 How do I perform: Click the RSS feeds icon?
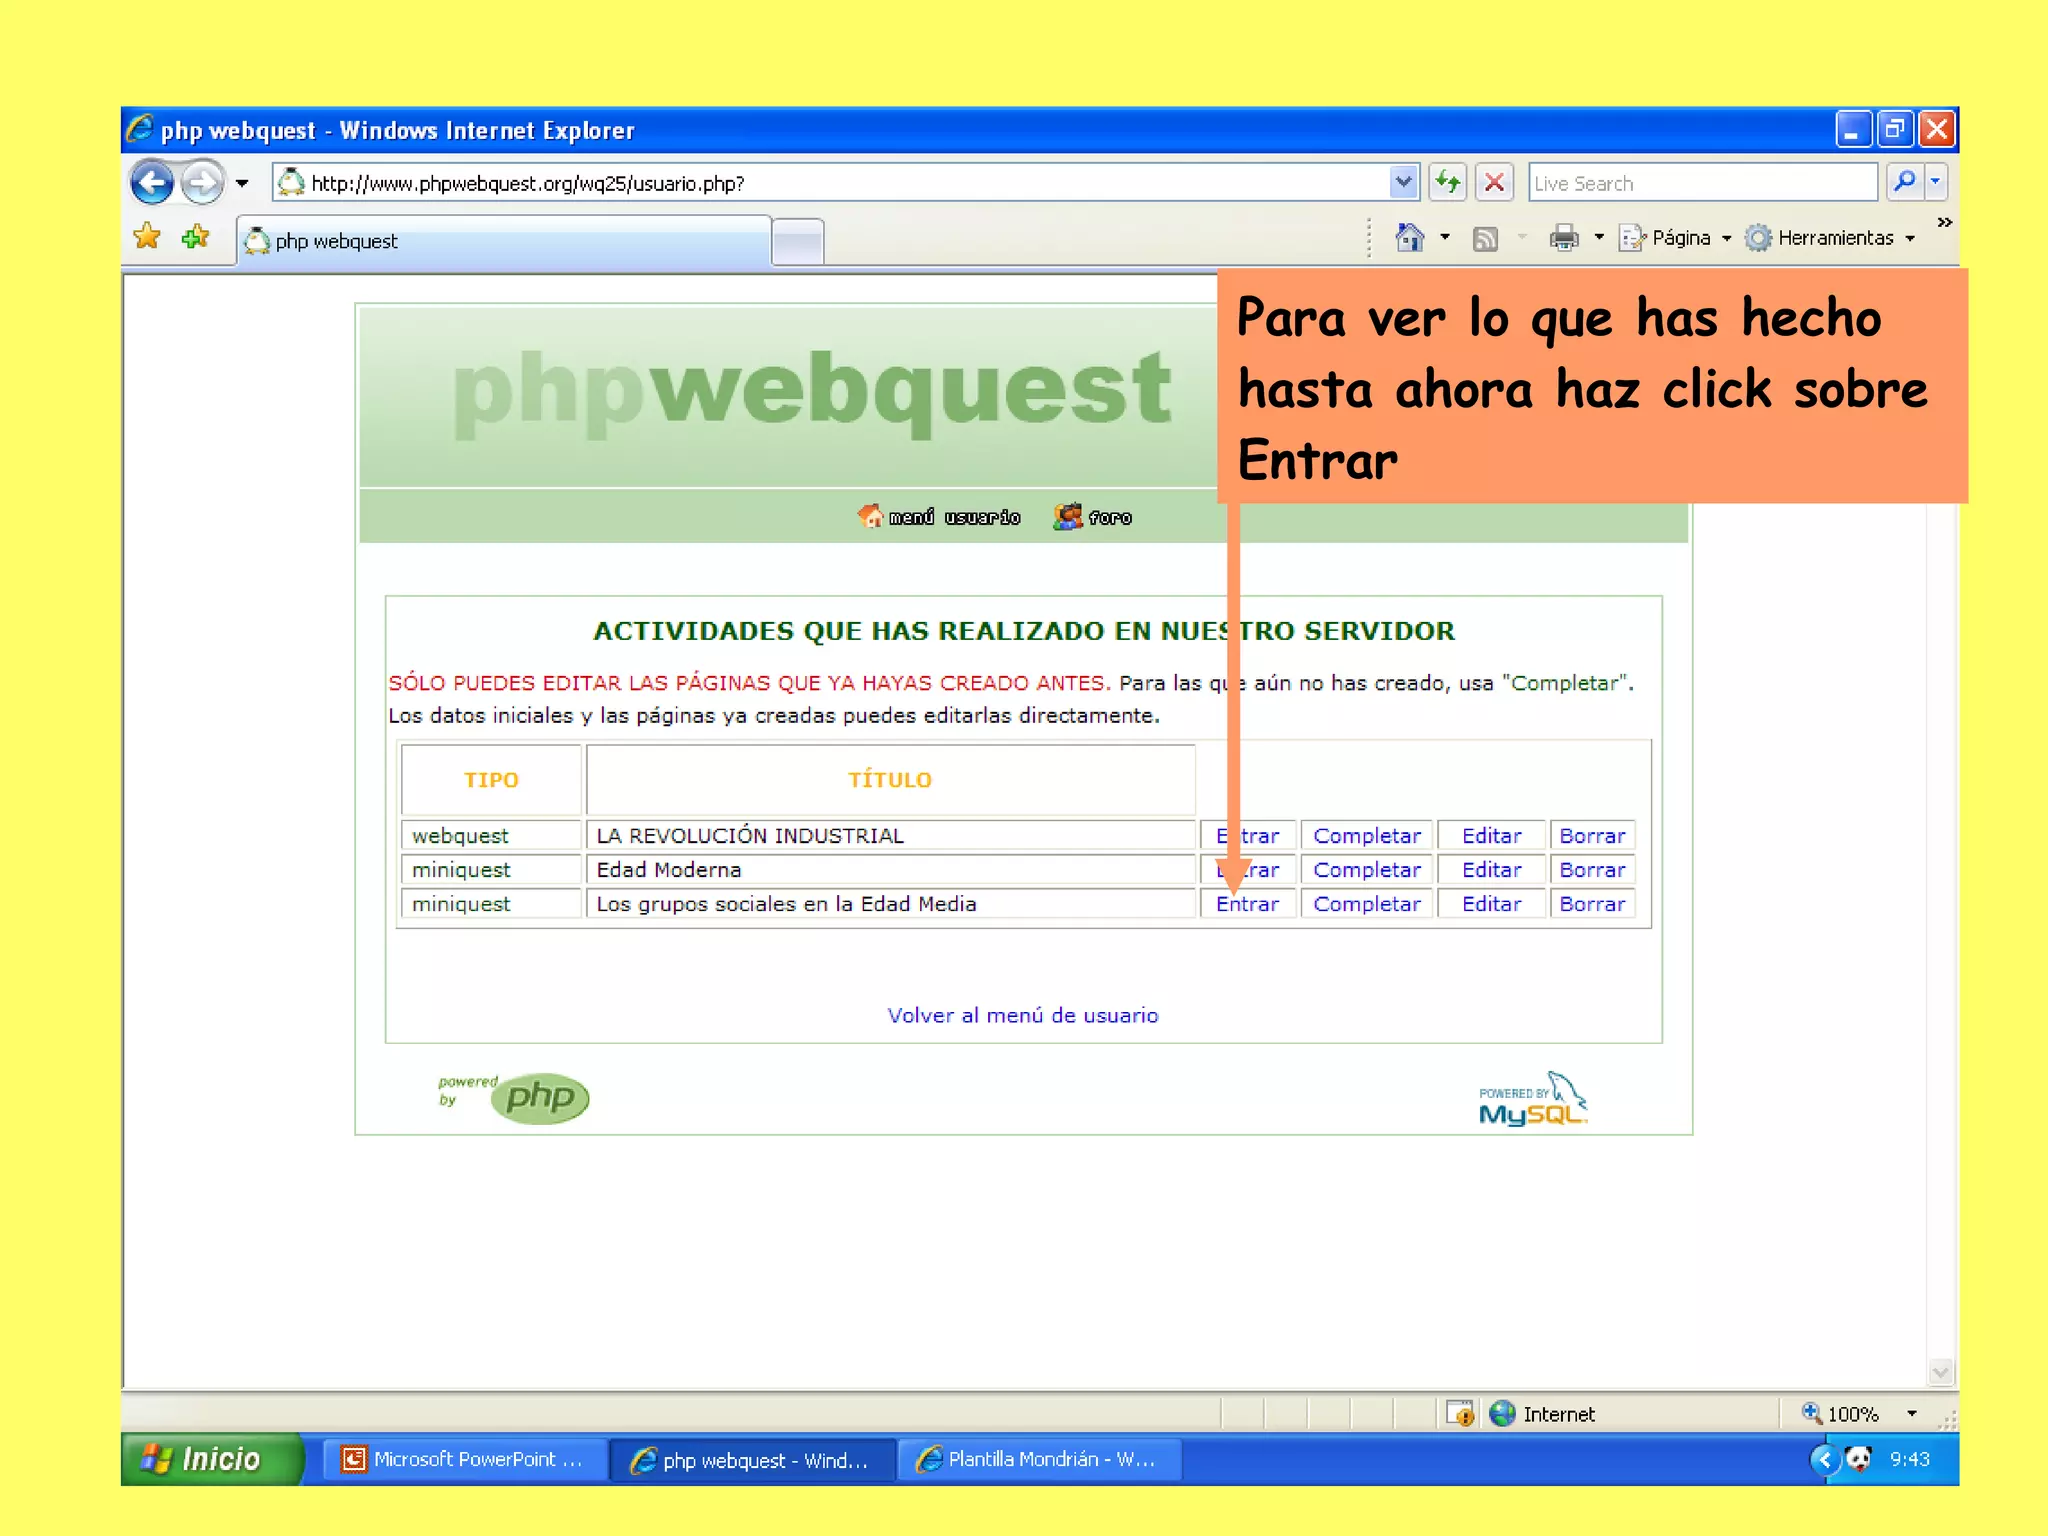[x=1485, y=238]
